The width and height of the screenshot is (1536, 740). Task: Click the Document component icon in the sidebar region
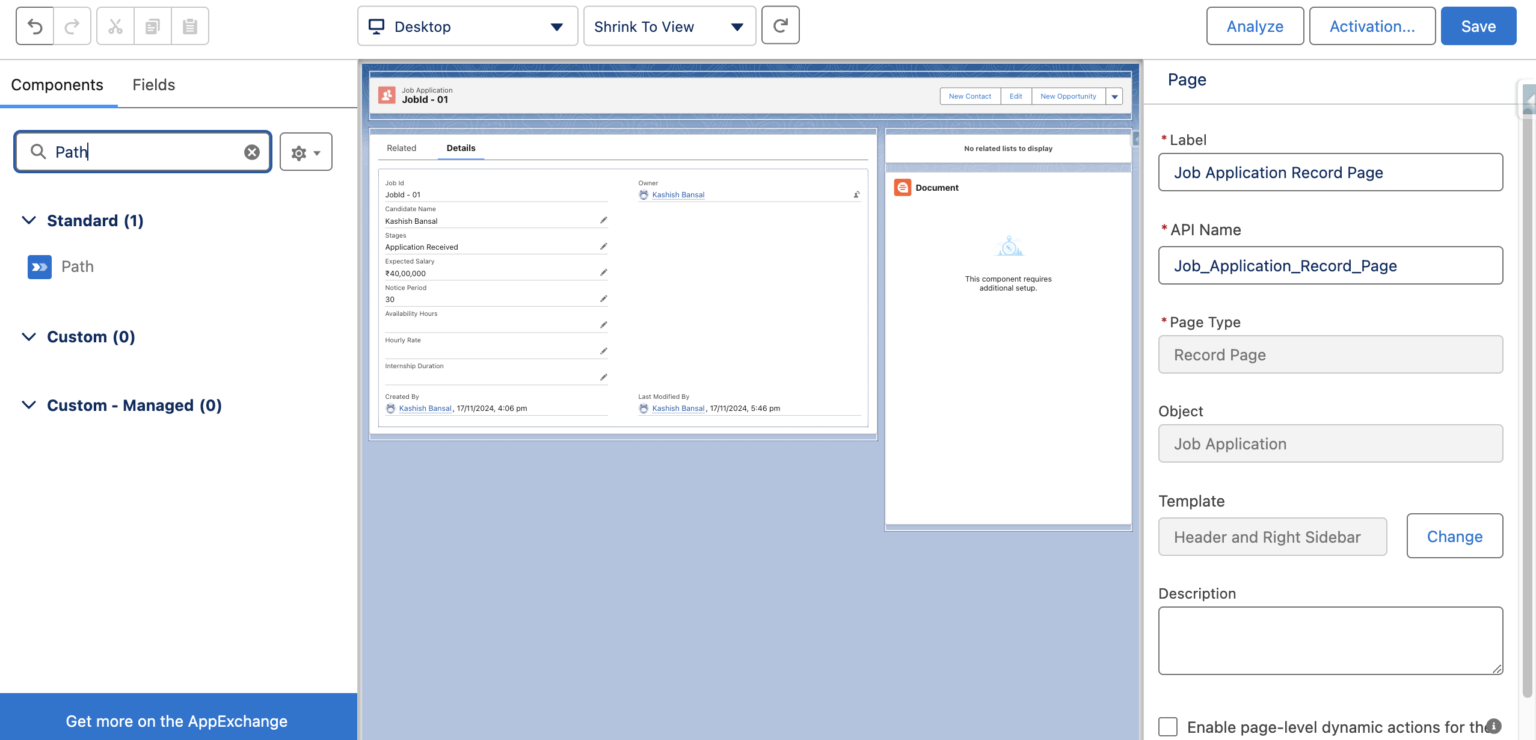coord(902,187)
